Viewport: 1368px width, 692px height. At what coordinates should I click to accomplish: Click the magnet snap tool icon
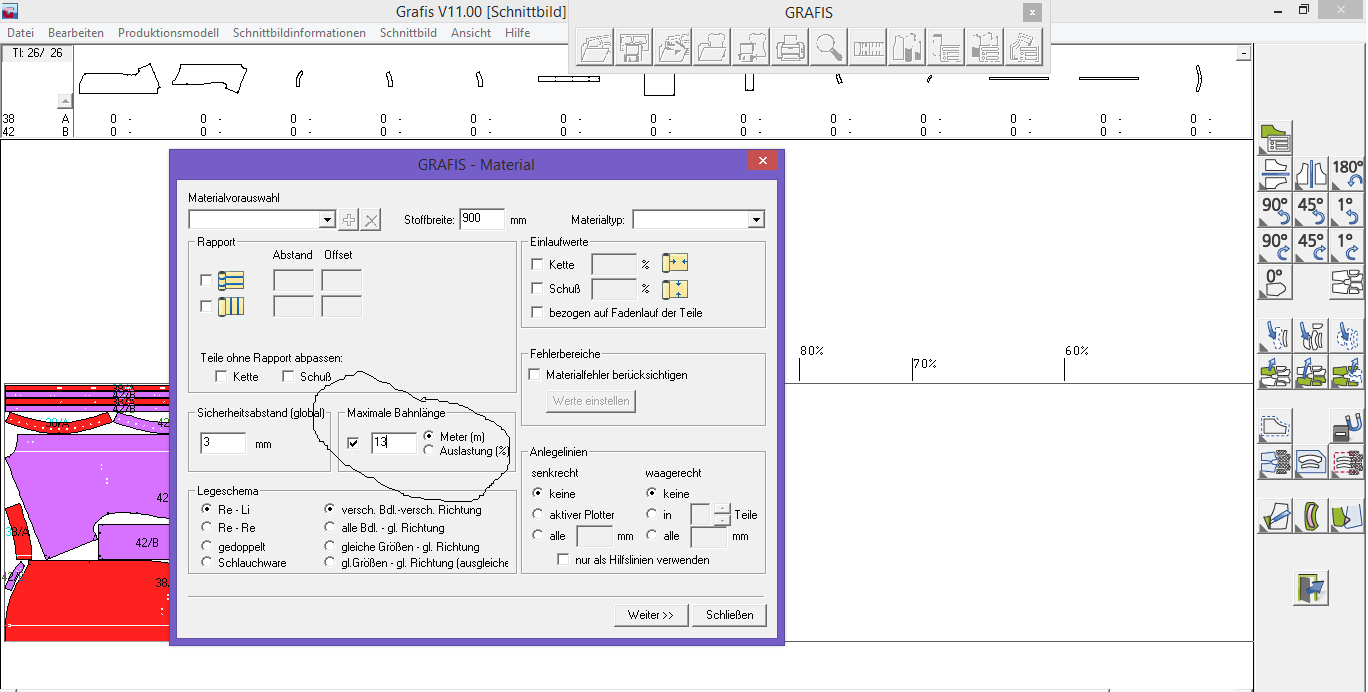pos(1347,428)
